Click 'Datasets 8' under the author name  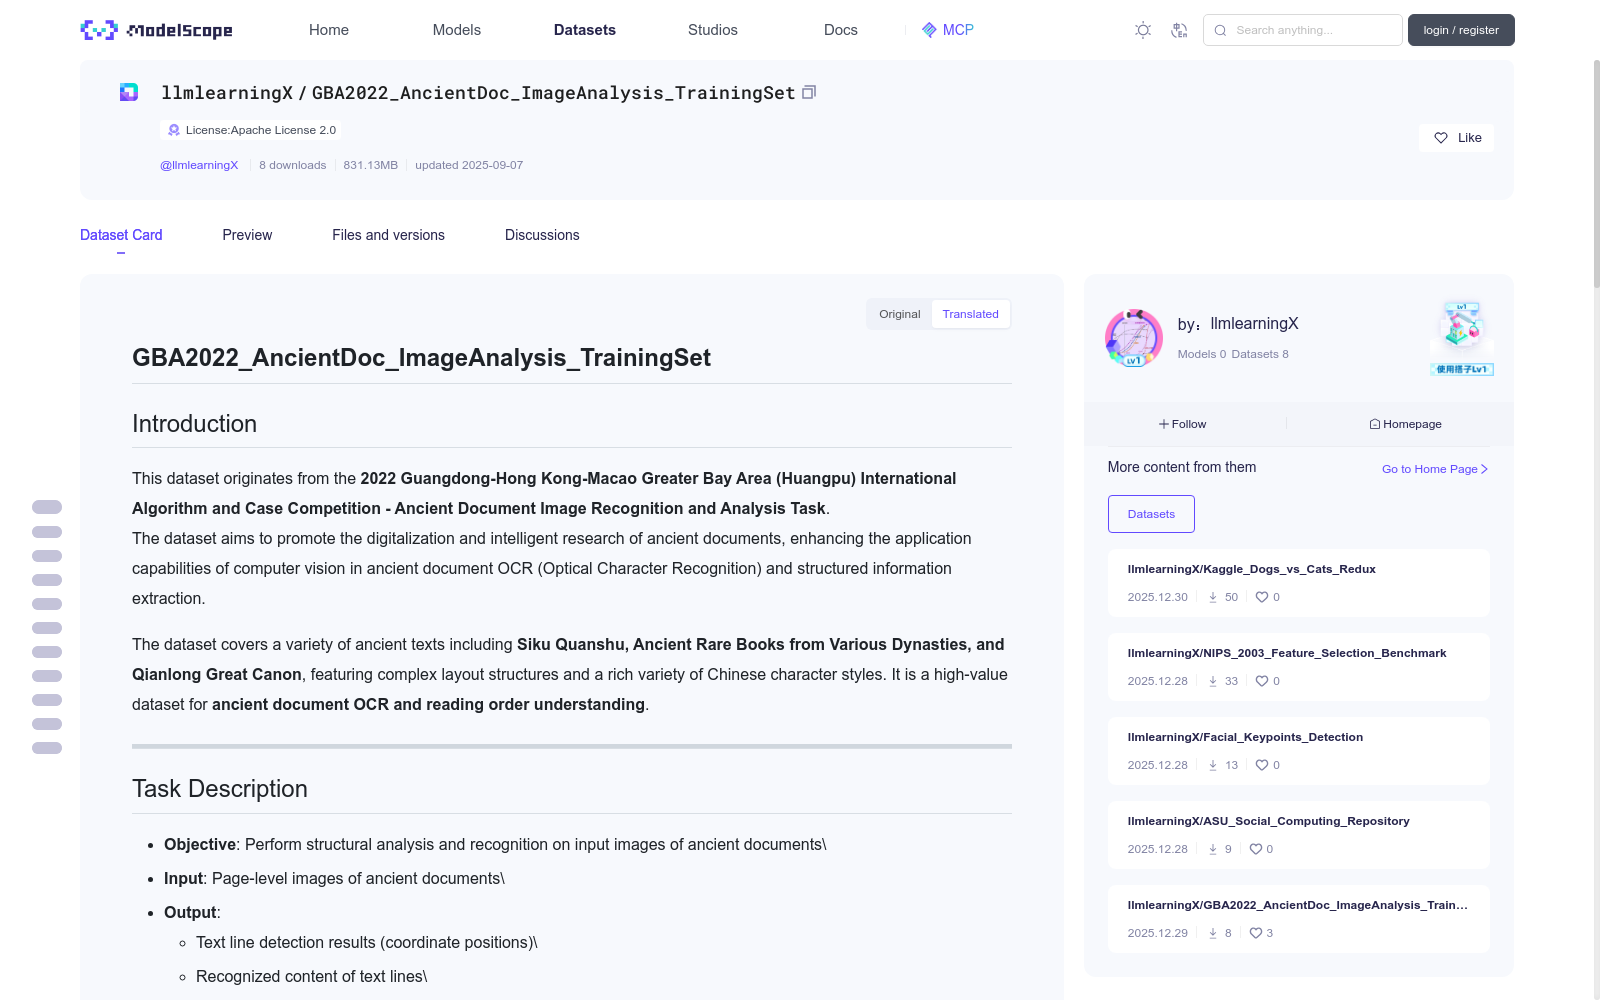pos(1260,354)
